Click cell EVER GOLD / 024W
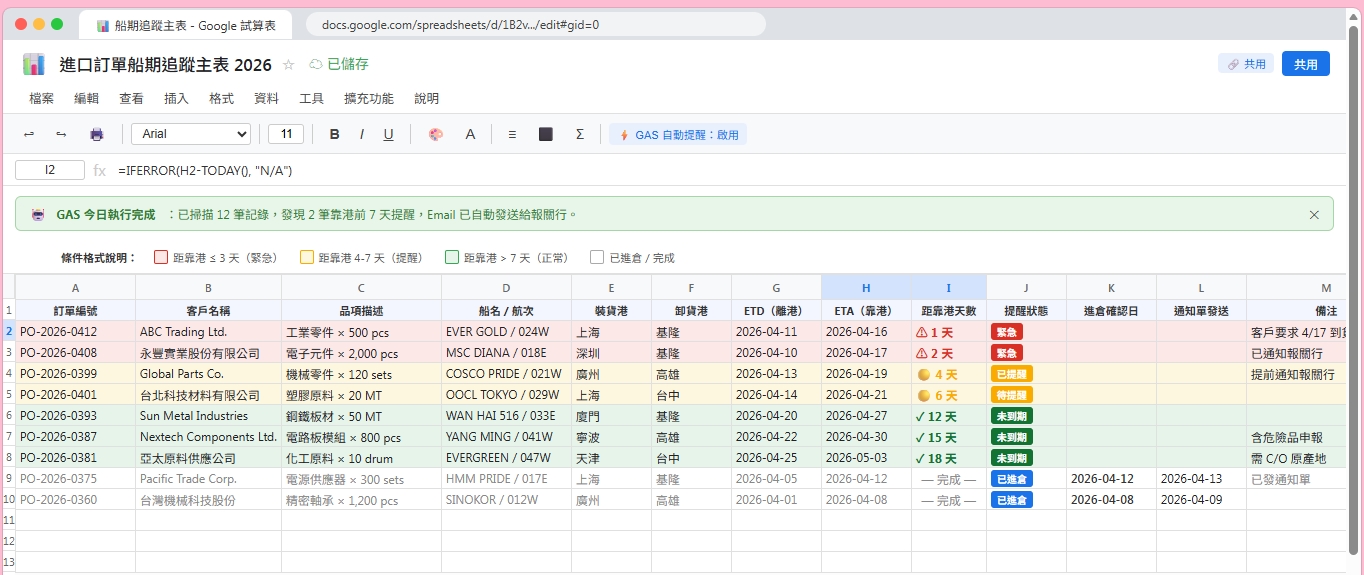 [x=506, y=332]
